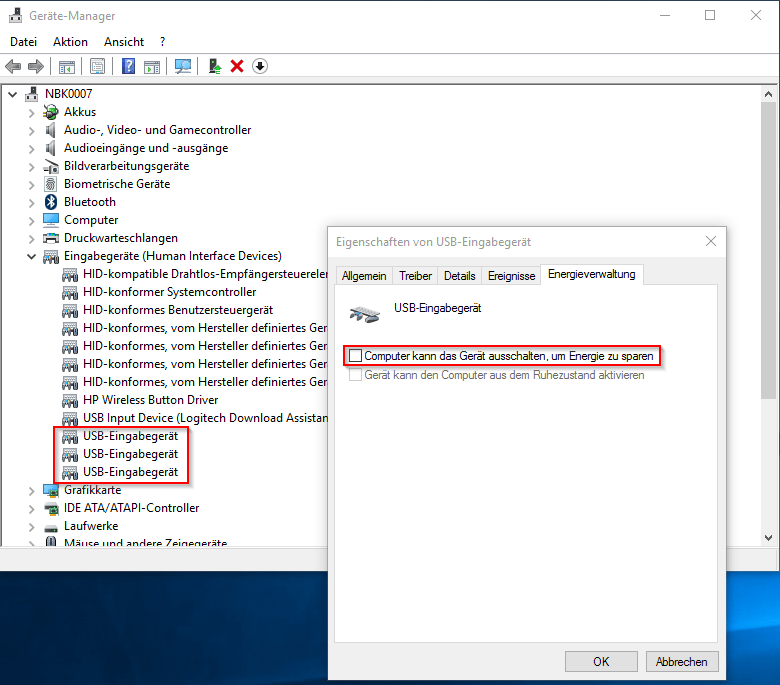Click the action pane toolbar icon
This screenshot has height=685, width=780.
pyautogui.click(x=152, y=66)
